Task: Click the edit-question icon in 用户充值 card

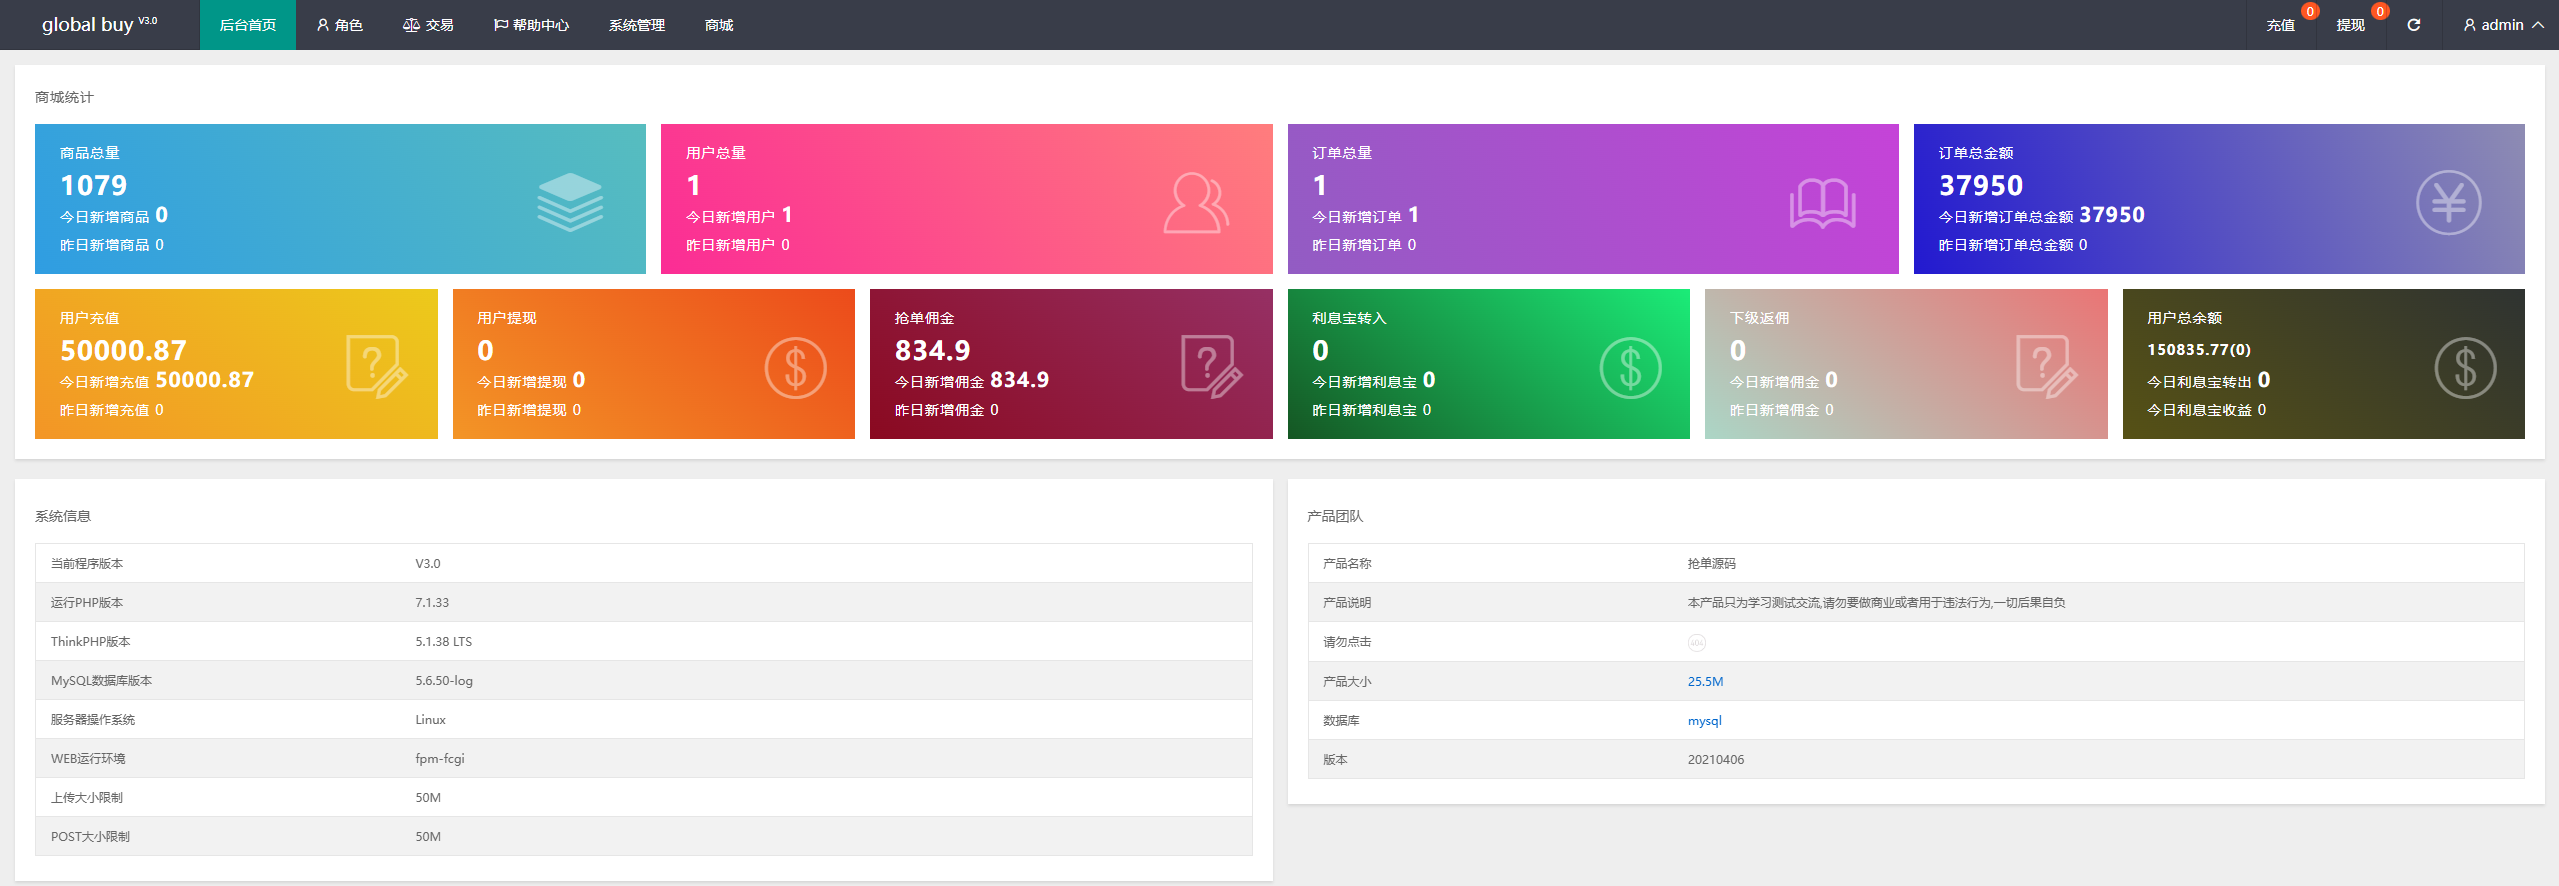Action: click(376, 367)
